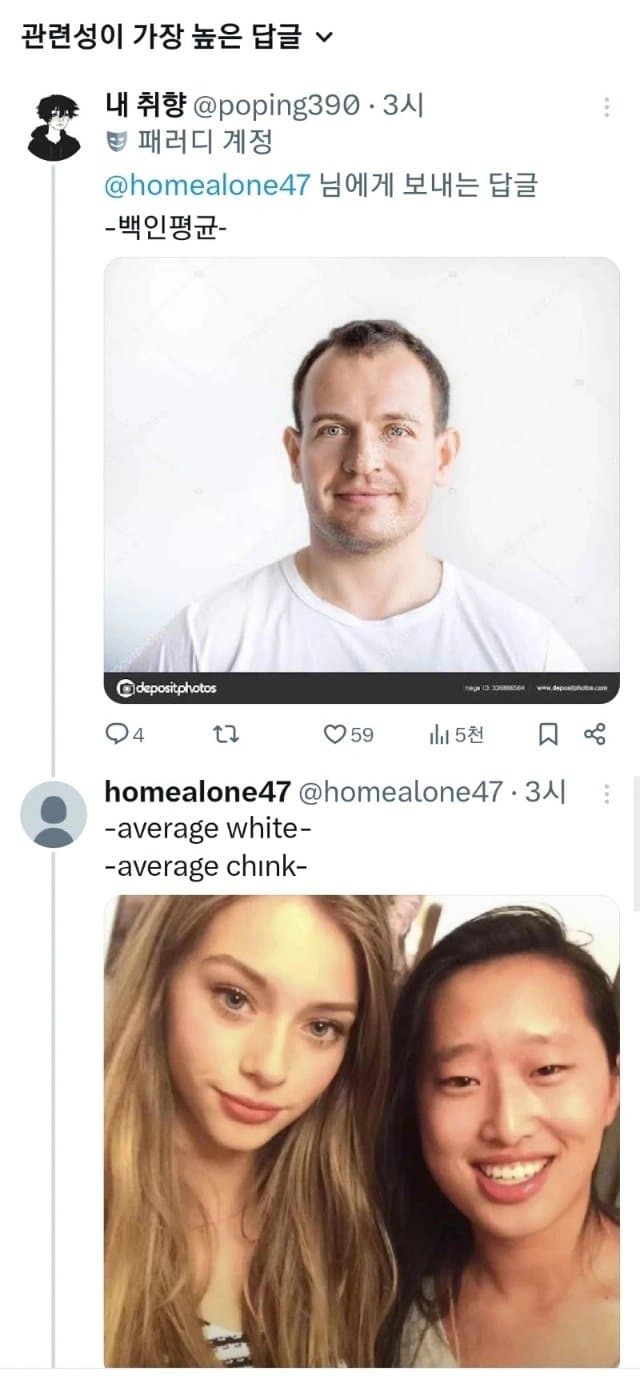
Task: Open more options for homealone47 reply
Action: point(607,794)
